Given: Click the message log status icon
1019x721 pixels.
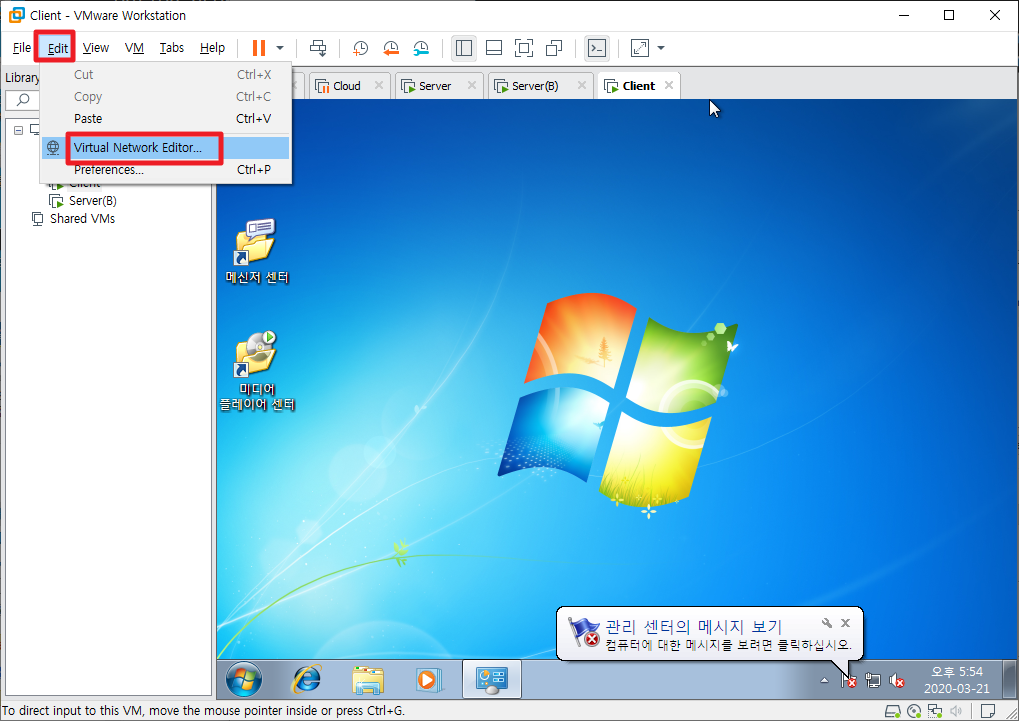Looking at the screenshot, I should tap(988, 711).
